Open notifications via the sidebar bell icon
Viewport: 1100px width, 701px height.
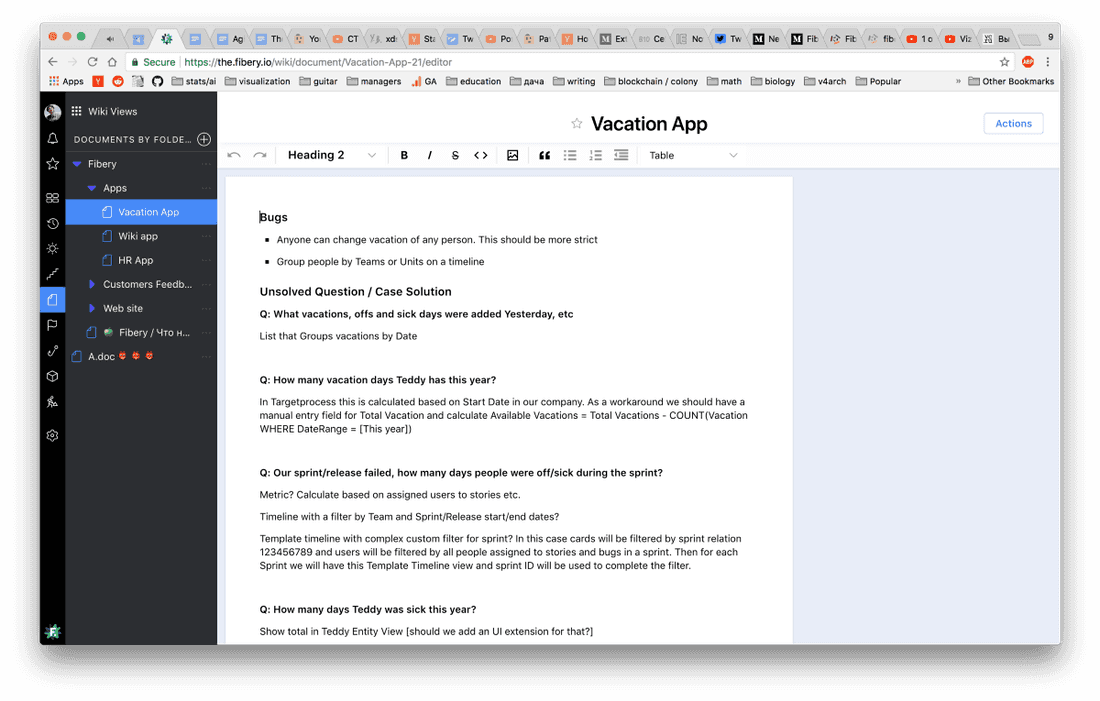click(51, 137)
